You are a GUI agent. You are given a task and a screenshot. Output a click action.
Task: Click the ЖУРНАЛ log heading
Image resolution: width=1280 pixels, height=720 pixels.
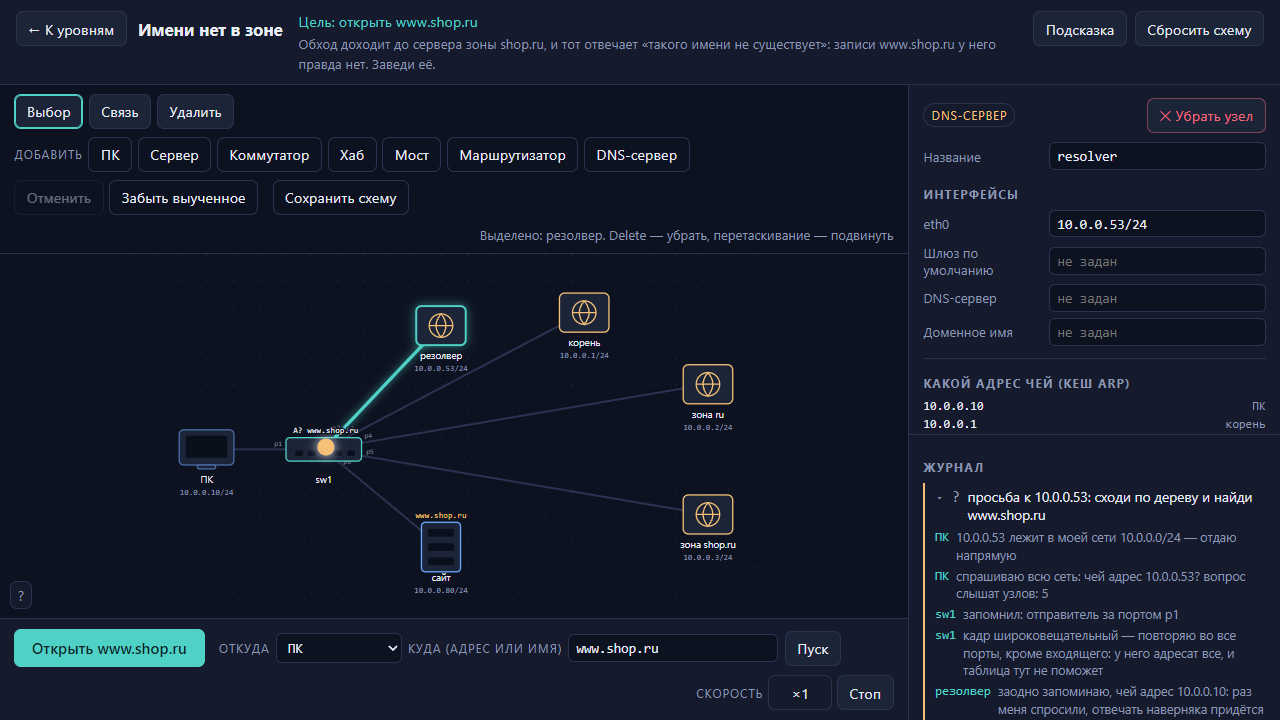[953, 467]
